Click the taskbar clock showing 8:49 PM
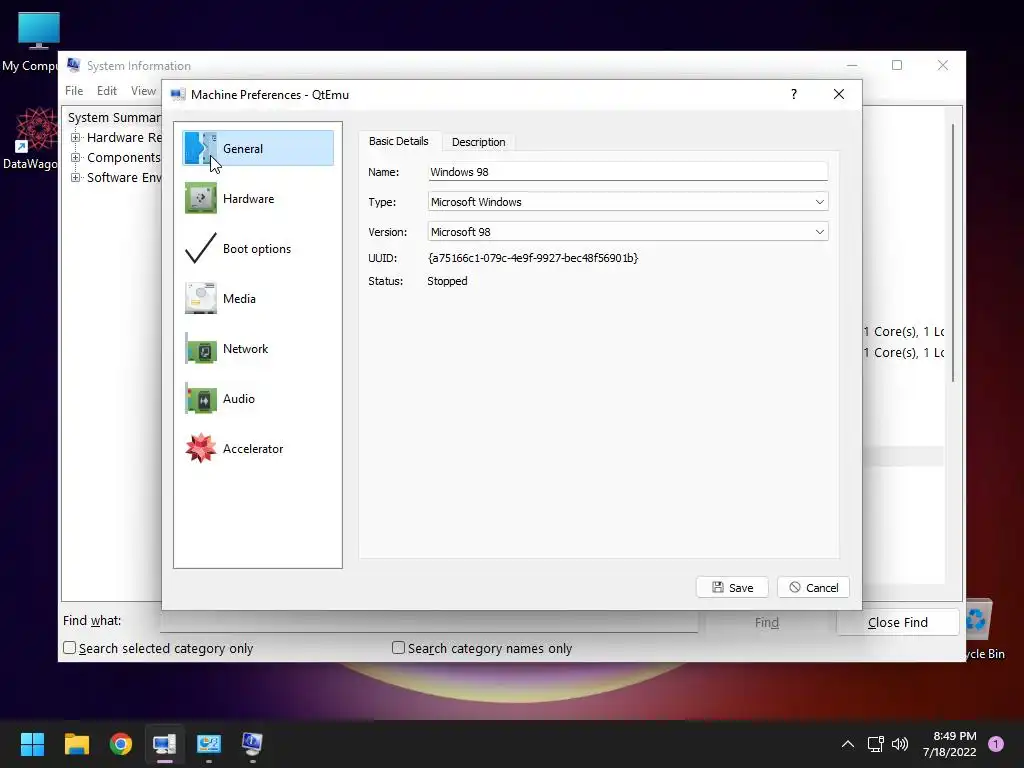Screen dimensions: 1024x768 pyautogui.click(x=950, y=743)
